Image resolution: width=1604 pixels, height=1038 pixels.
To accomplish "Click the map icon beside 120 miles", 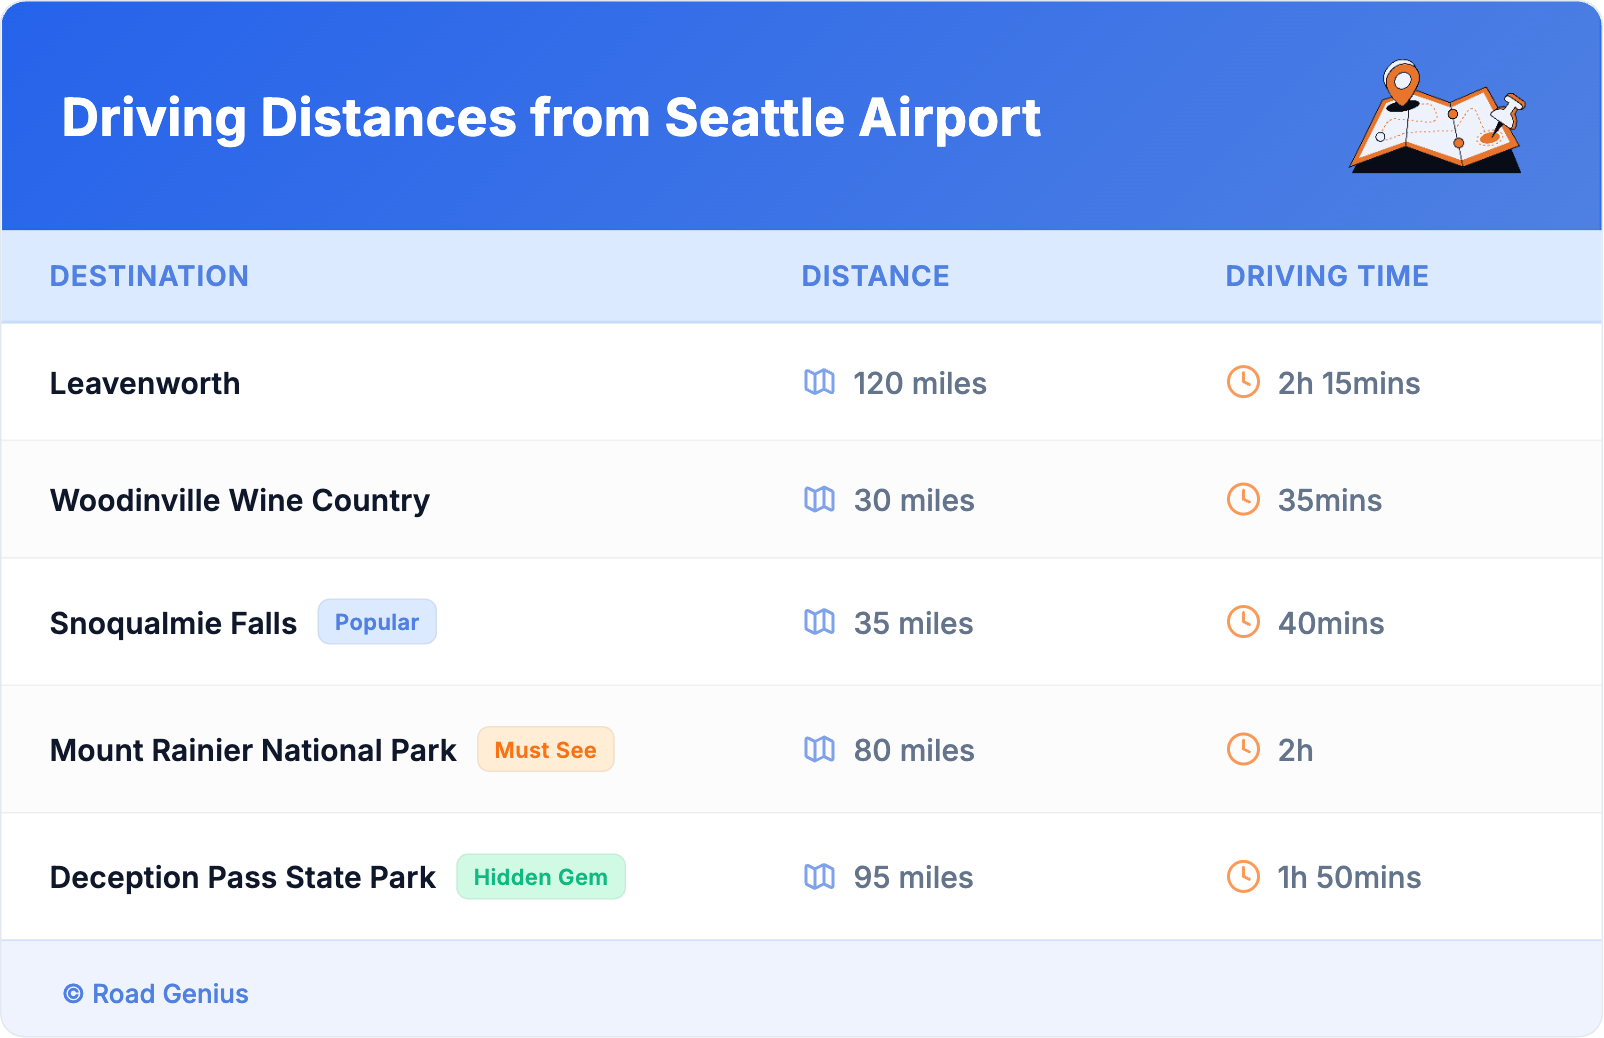I will (819, 382).
